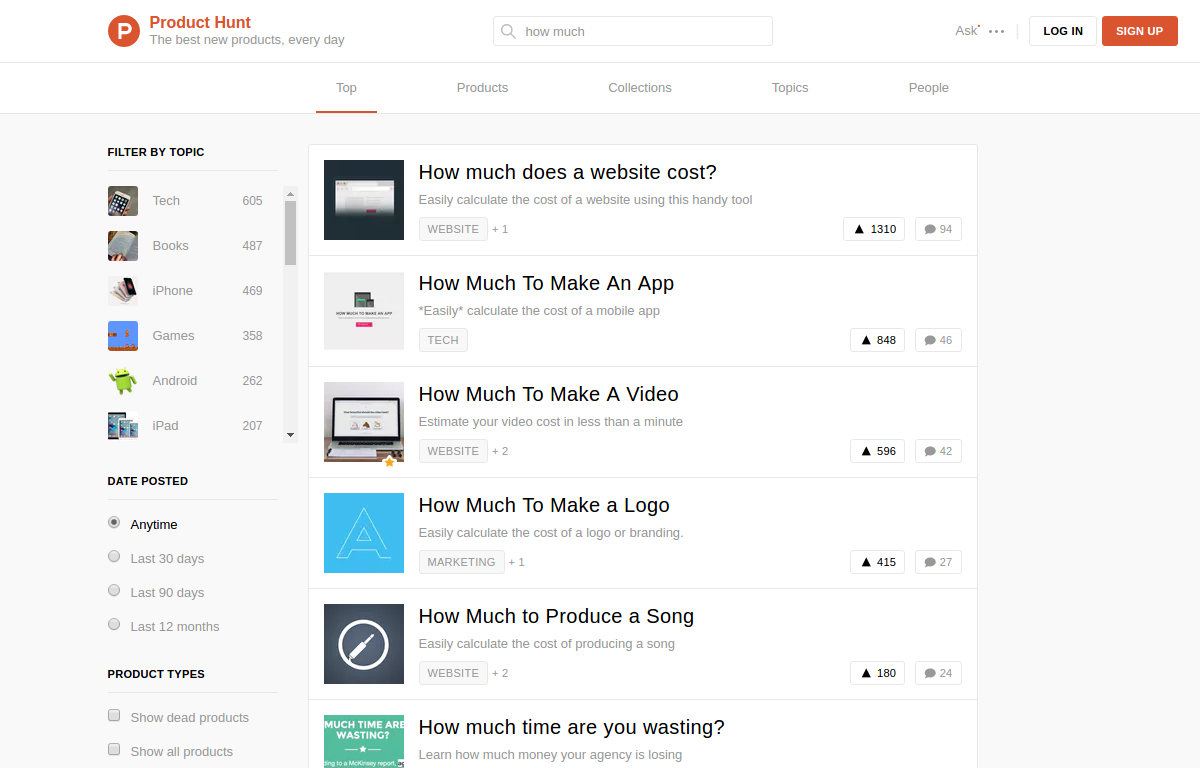This screenshot has height=768, width=1200.
Task: Switch to the Collections tab
Action: (x=640, y=88)
